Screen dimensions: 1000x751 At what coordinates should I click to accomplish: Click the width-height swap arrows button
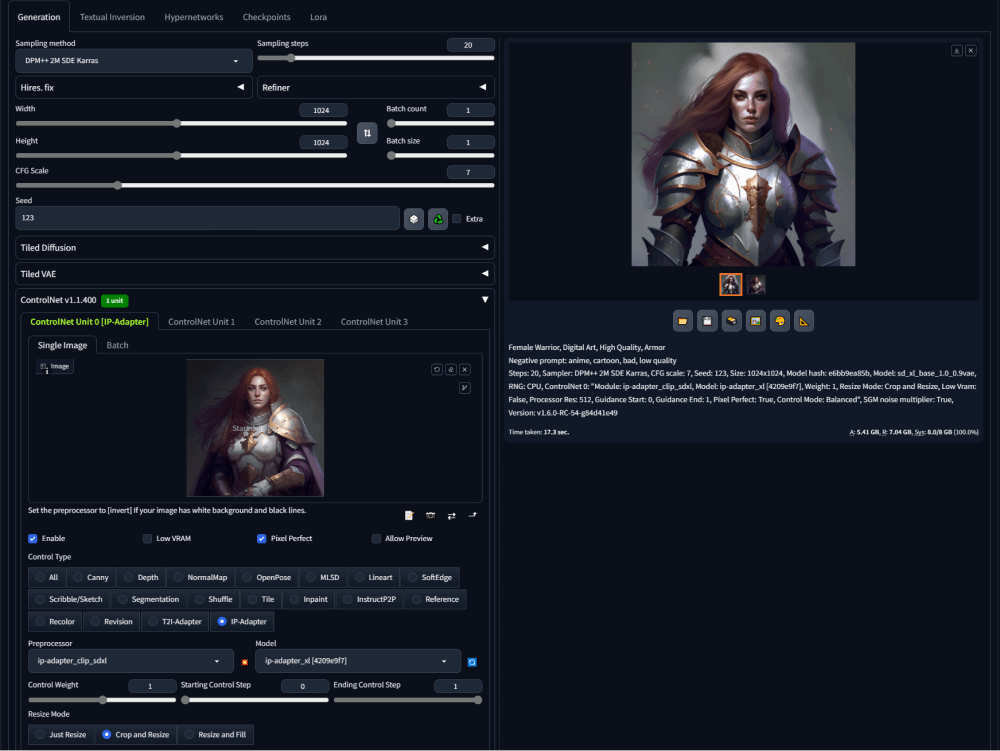tap(367, 132)
